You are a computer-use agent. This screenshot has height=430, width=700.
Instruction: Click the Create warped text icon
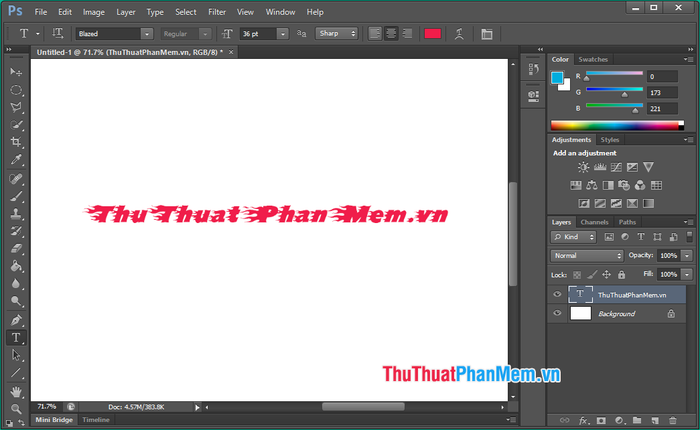(x=459, y=34)
